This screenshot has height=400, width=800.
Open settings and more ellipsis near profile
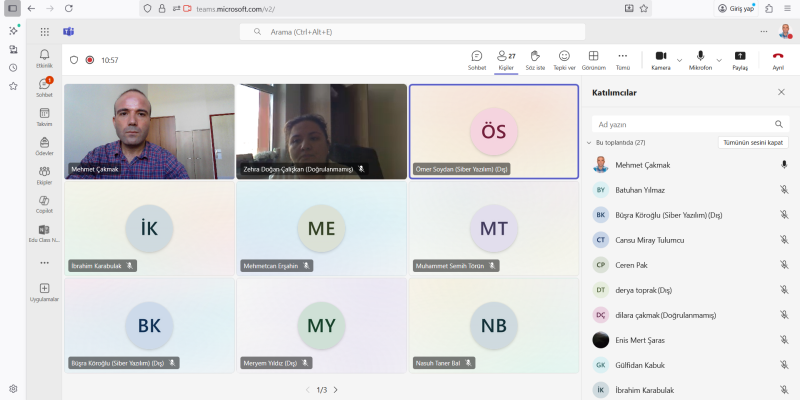(763, 32)
